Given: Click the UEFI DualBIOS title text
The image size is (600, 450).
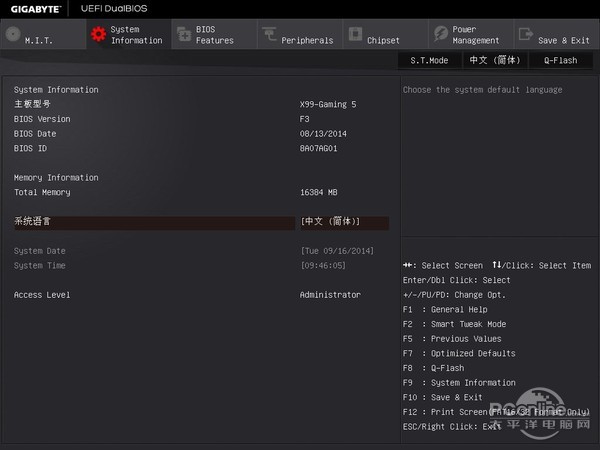Looking at the screenshot, I should (x=114, y=8).
